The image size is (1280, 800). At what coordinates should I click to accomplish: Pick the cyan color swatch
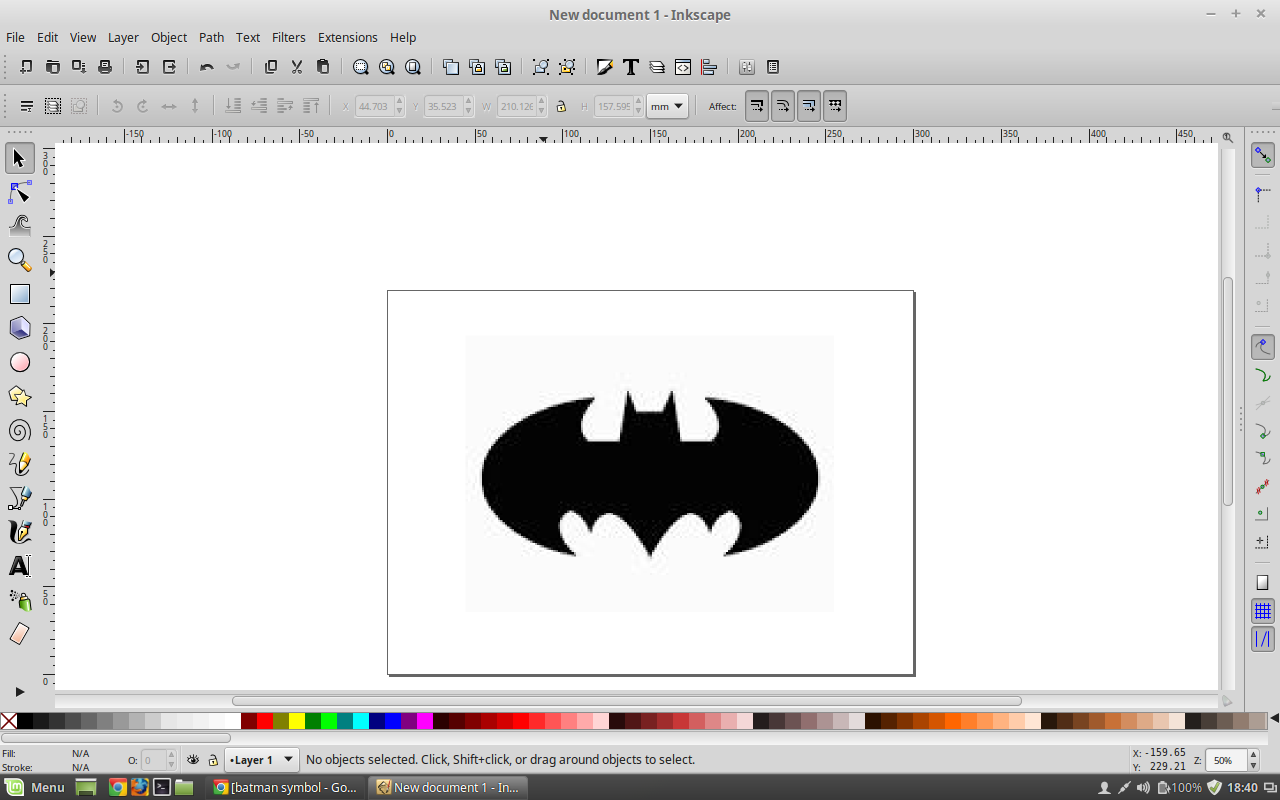[x=361, y=721]
